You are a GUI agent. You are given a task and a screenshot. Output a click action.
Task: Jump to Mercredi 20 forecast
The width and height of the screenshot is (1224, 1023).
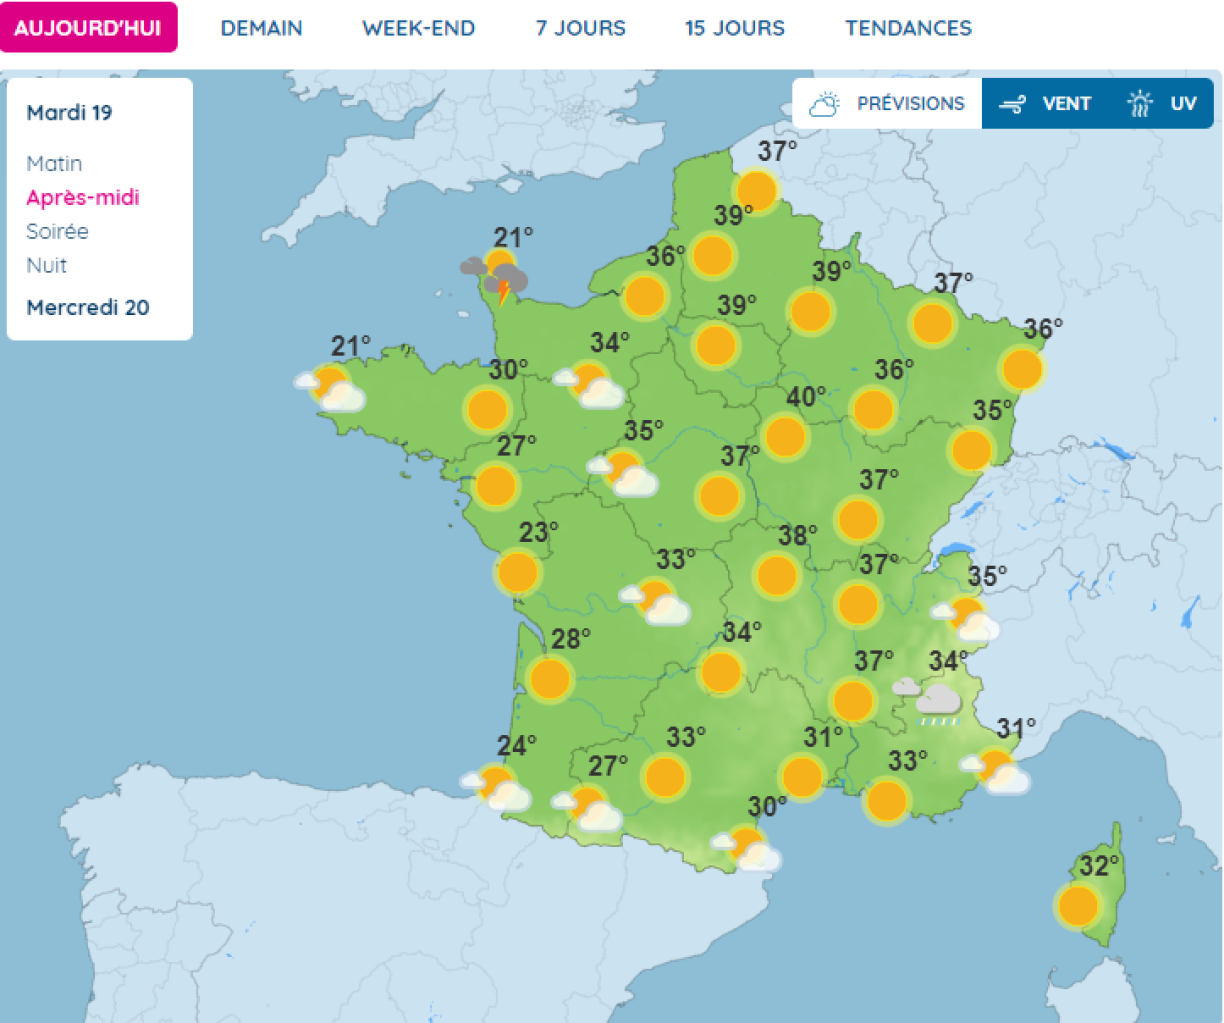(x=88, y=308)
